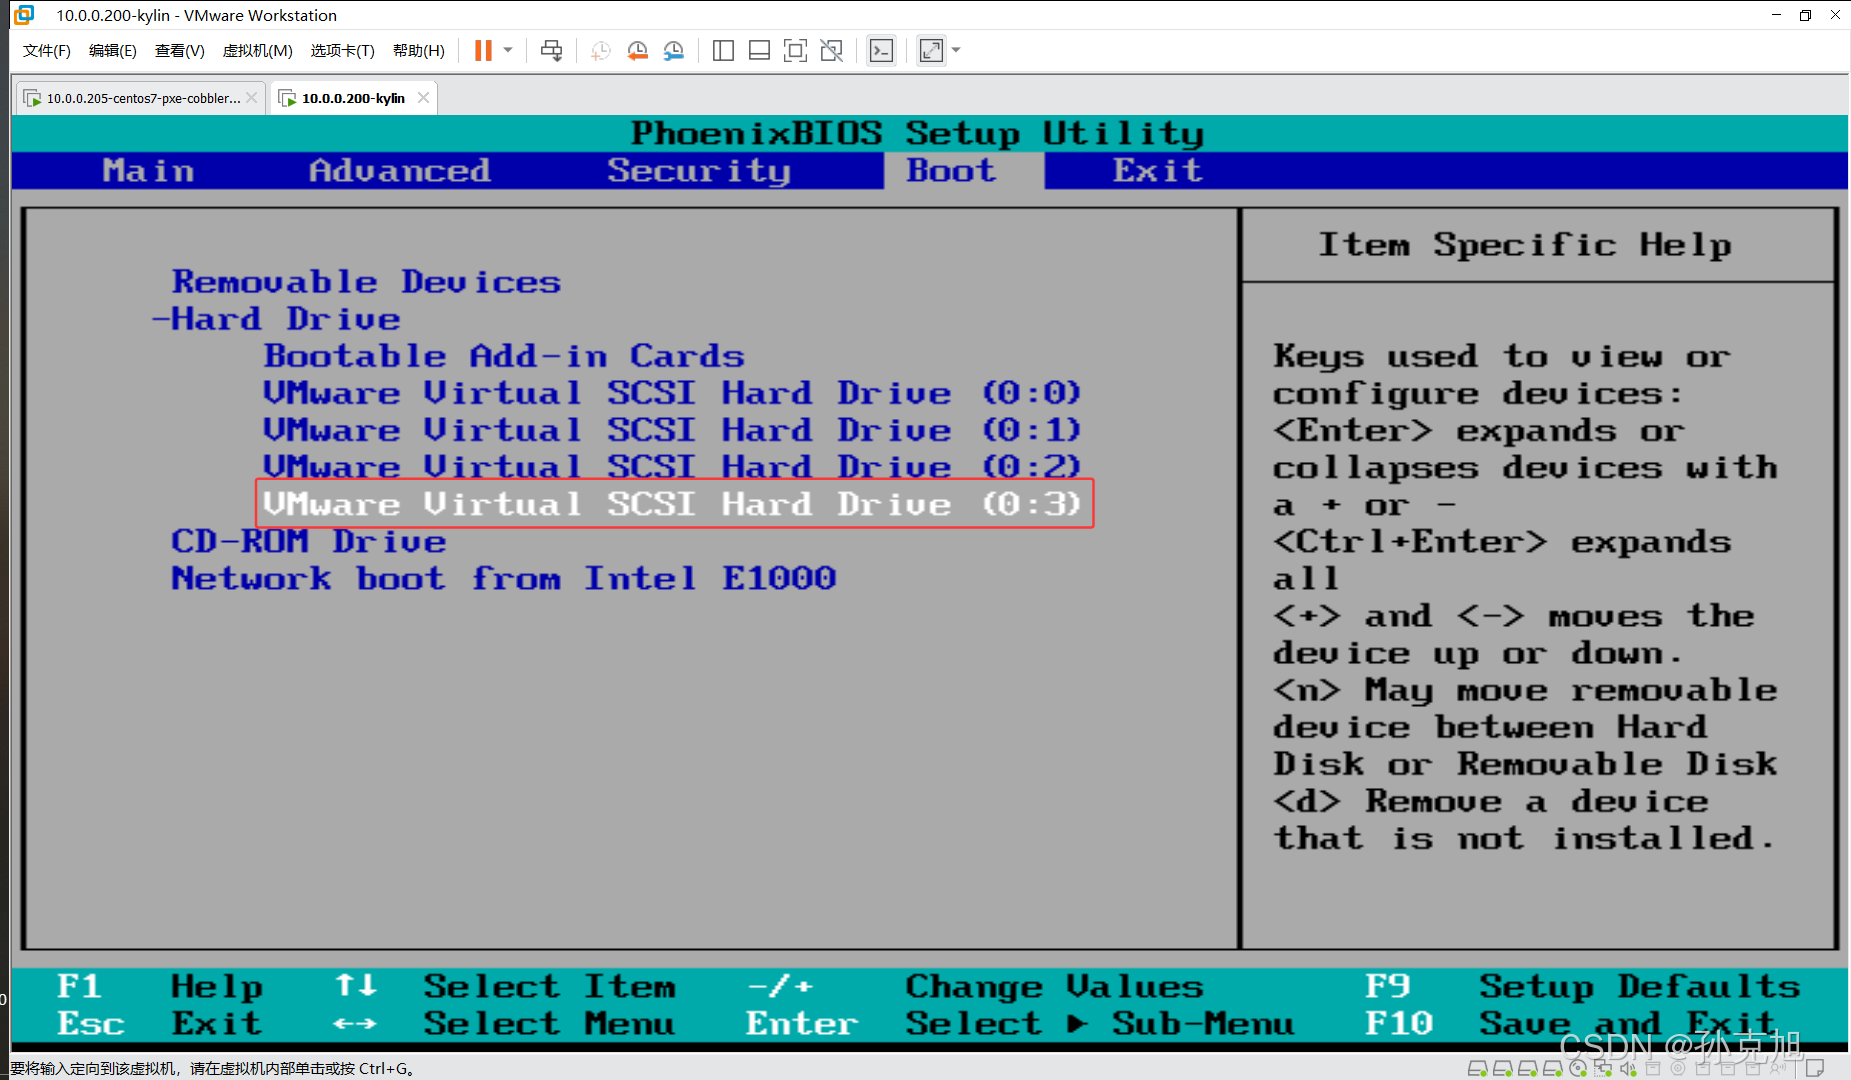Select the BIOS Main menu
1851x1080 pixels.
pyautogui.click(x=148, y=171)
